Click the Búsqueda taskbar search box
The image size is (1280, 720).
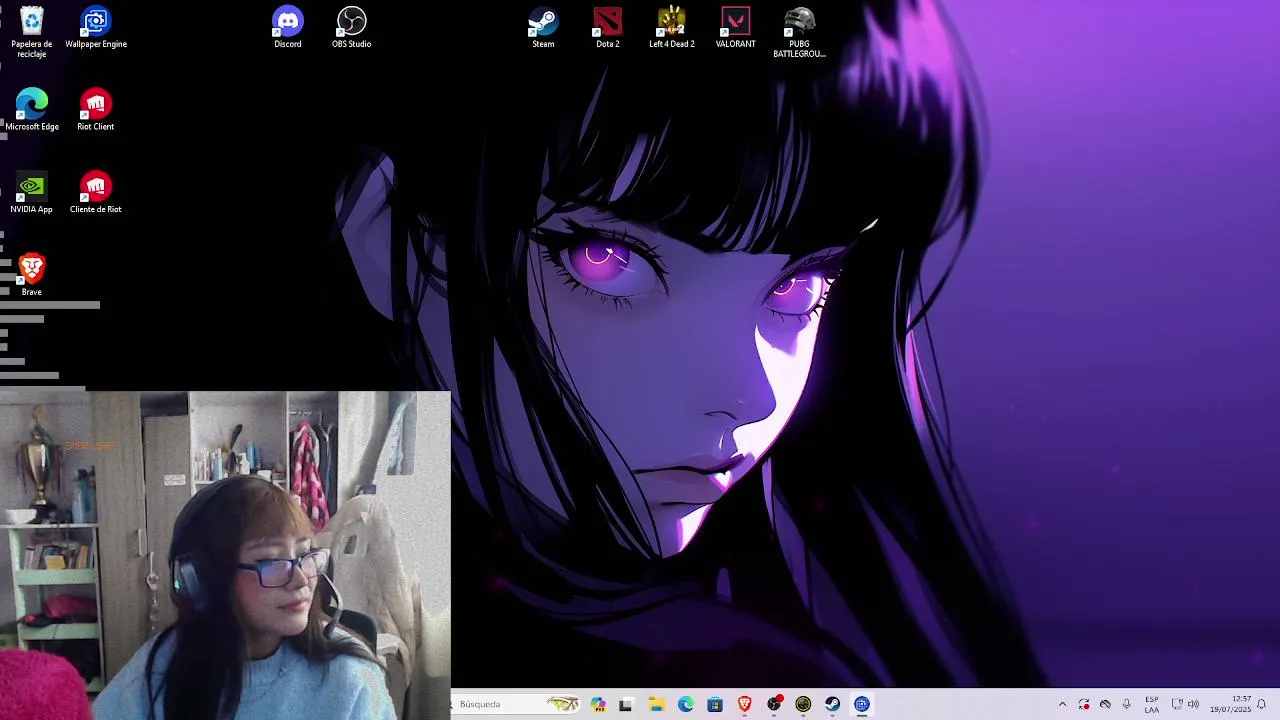517,704
